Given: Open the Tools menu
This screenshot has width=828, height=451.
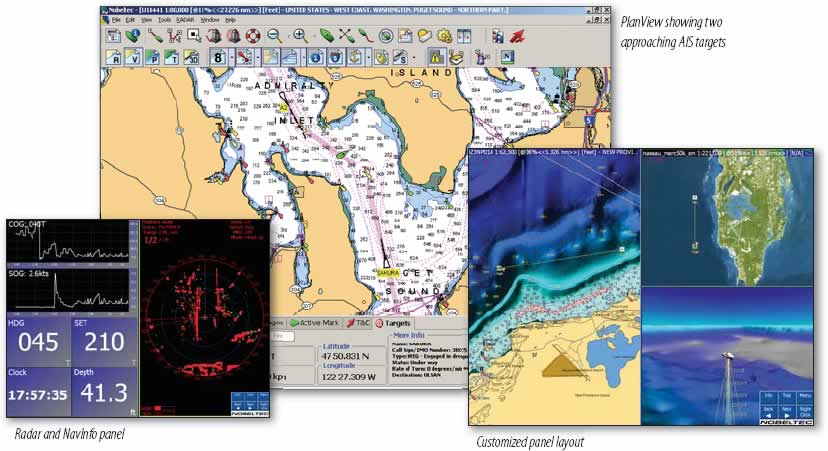Looking at the screenshot, I should point(164,19).
